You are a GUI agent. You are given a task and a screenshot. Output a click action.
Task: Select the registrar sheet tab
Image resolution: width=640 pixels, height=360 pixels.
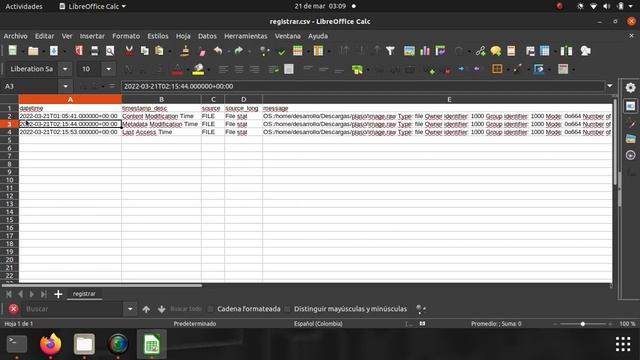click(84, 294)
